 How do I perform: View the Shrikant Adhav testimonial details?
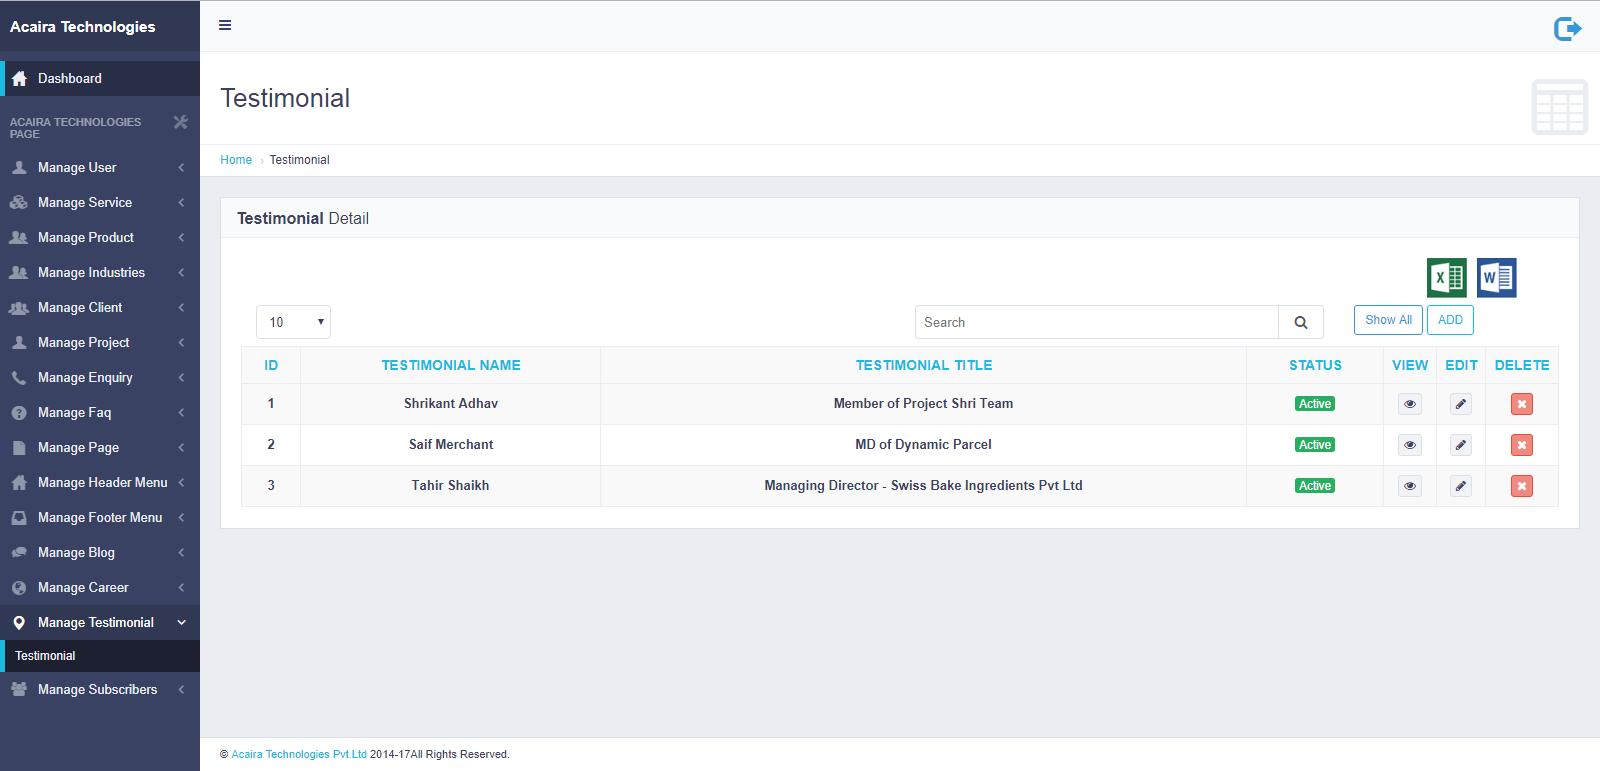point(1410,404)
